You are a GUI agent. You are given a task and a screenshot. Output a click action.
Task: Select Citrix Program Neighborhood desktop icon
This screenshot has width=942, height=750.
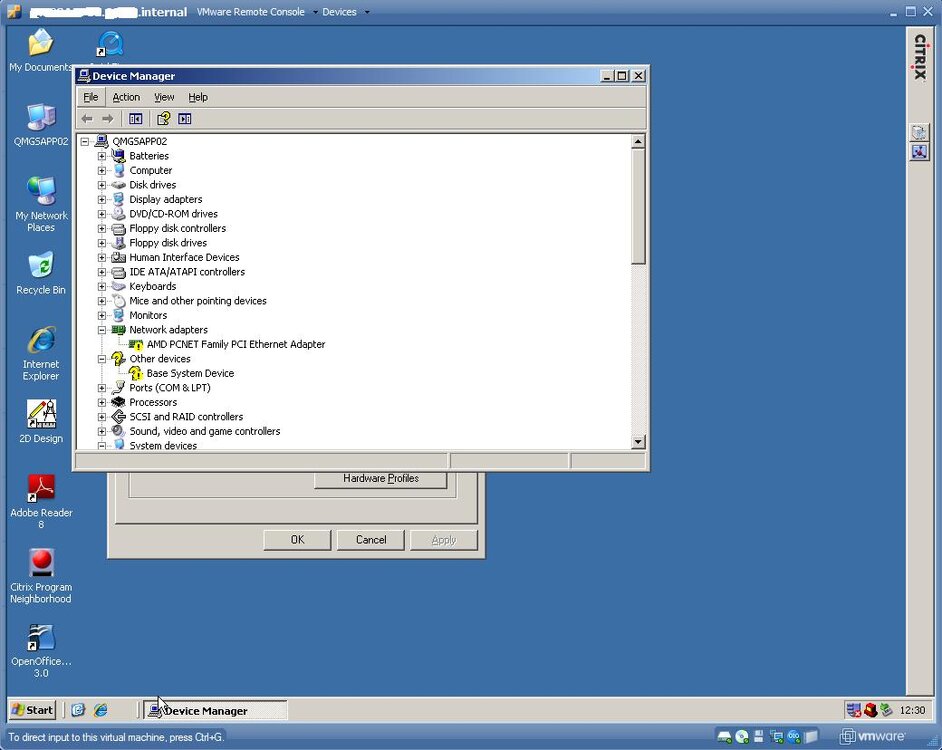41,576
